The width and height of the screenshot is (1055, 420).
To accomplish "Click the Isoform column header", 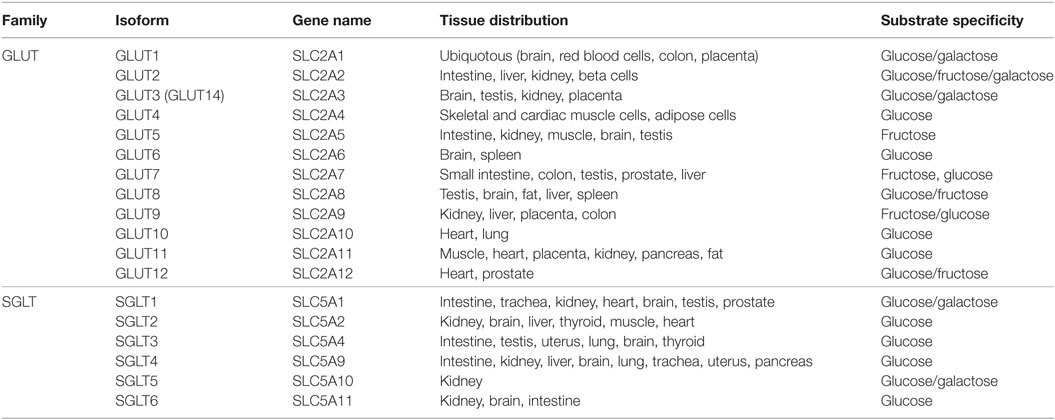I will point(142,21).
